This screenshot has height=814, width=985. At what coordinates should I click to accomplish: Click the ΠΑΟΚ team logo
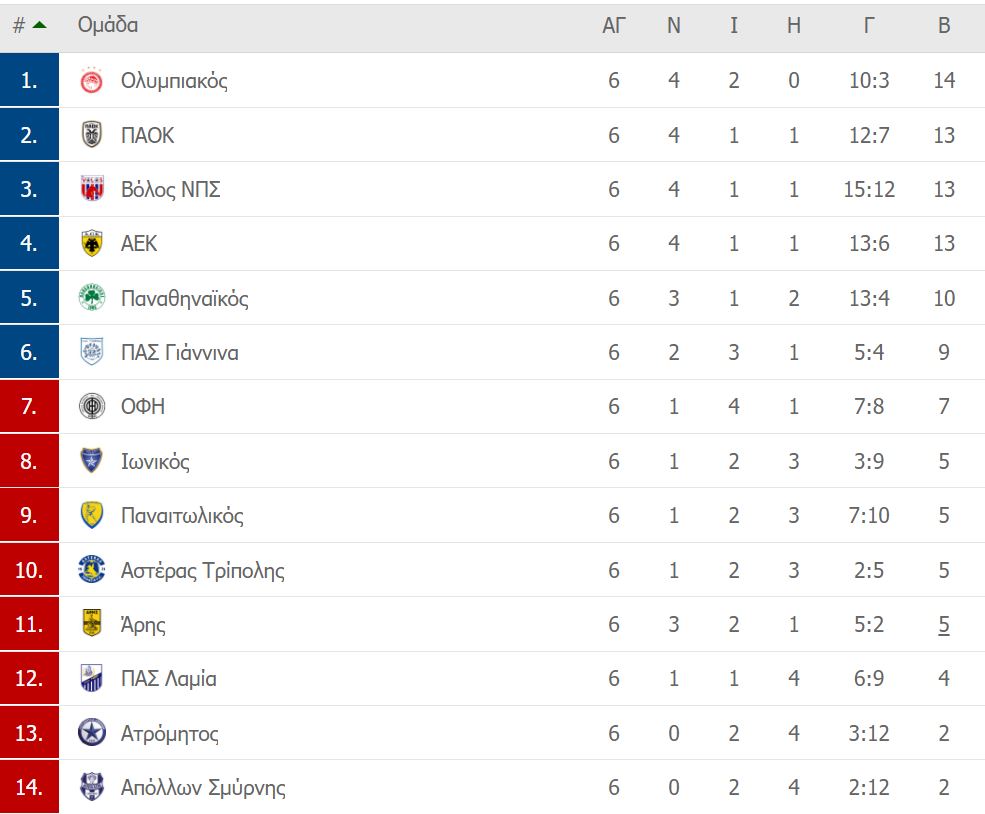[92, 135]
